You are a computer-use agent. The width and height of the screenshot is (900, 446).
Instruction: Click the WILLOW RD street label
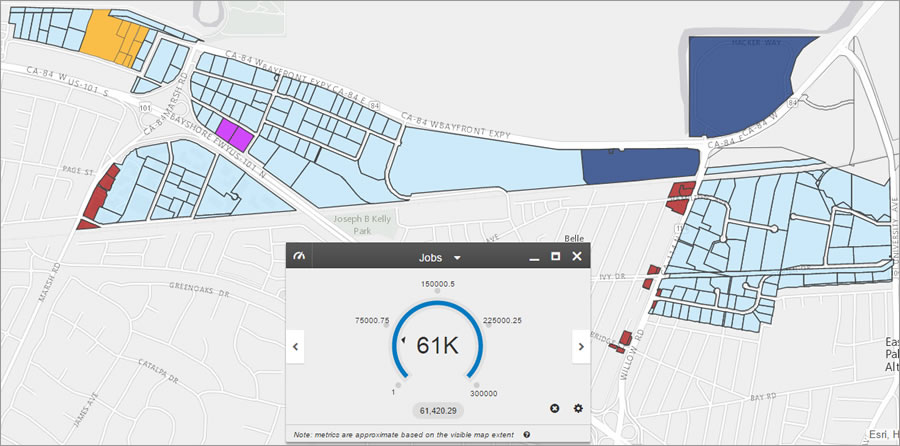(633, 356)
